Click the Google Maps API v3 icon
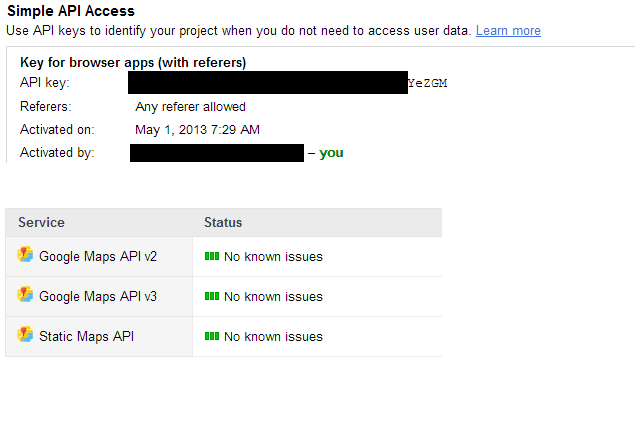 (x=26, y=296)
